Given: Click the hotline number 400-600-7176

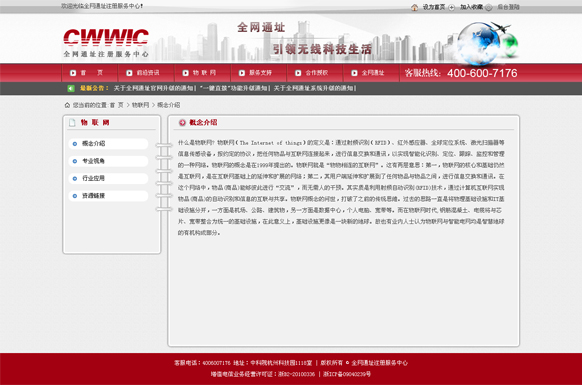Looking at the screenshot, I should (x=482, y=73).
